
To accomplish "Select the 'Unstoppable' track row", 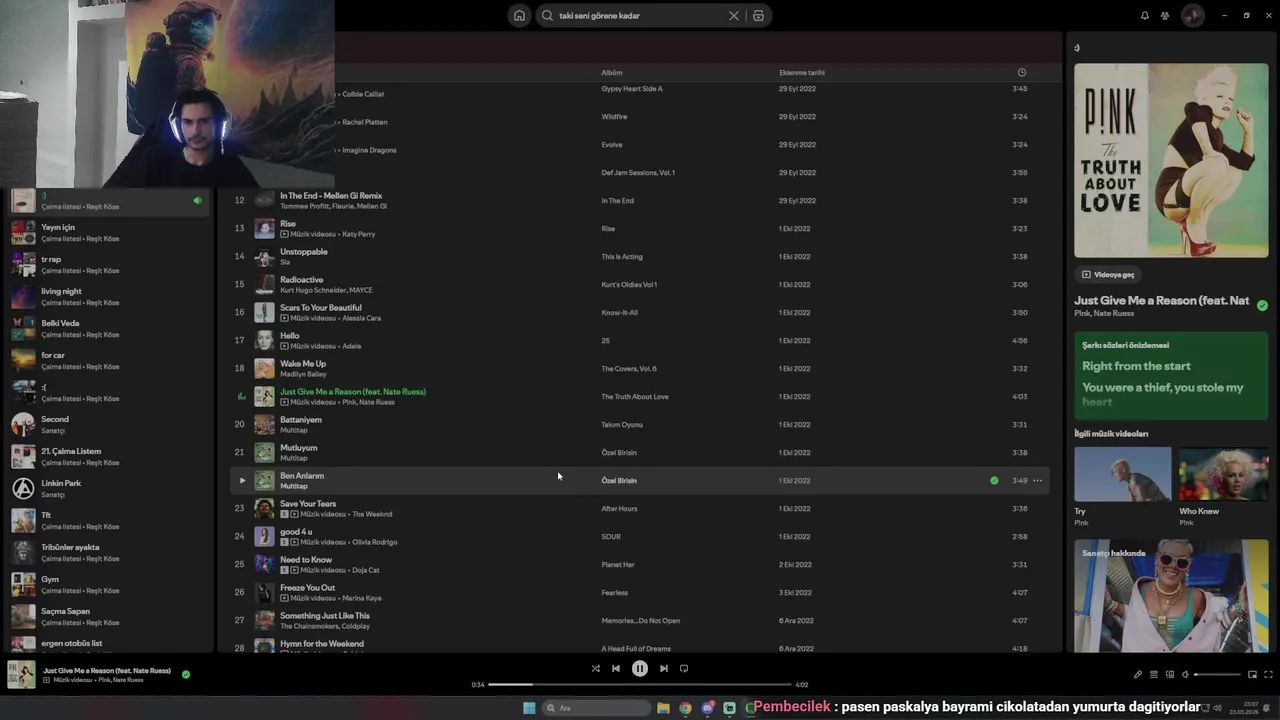I will 640,257.
